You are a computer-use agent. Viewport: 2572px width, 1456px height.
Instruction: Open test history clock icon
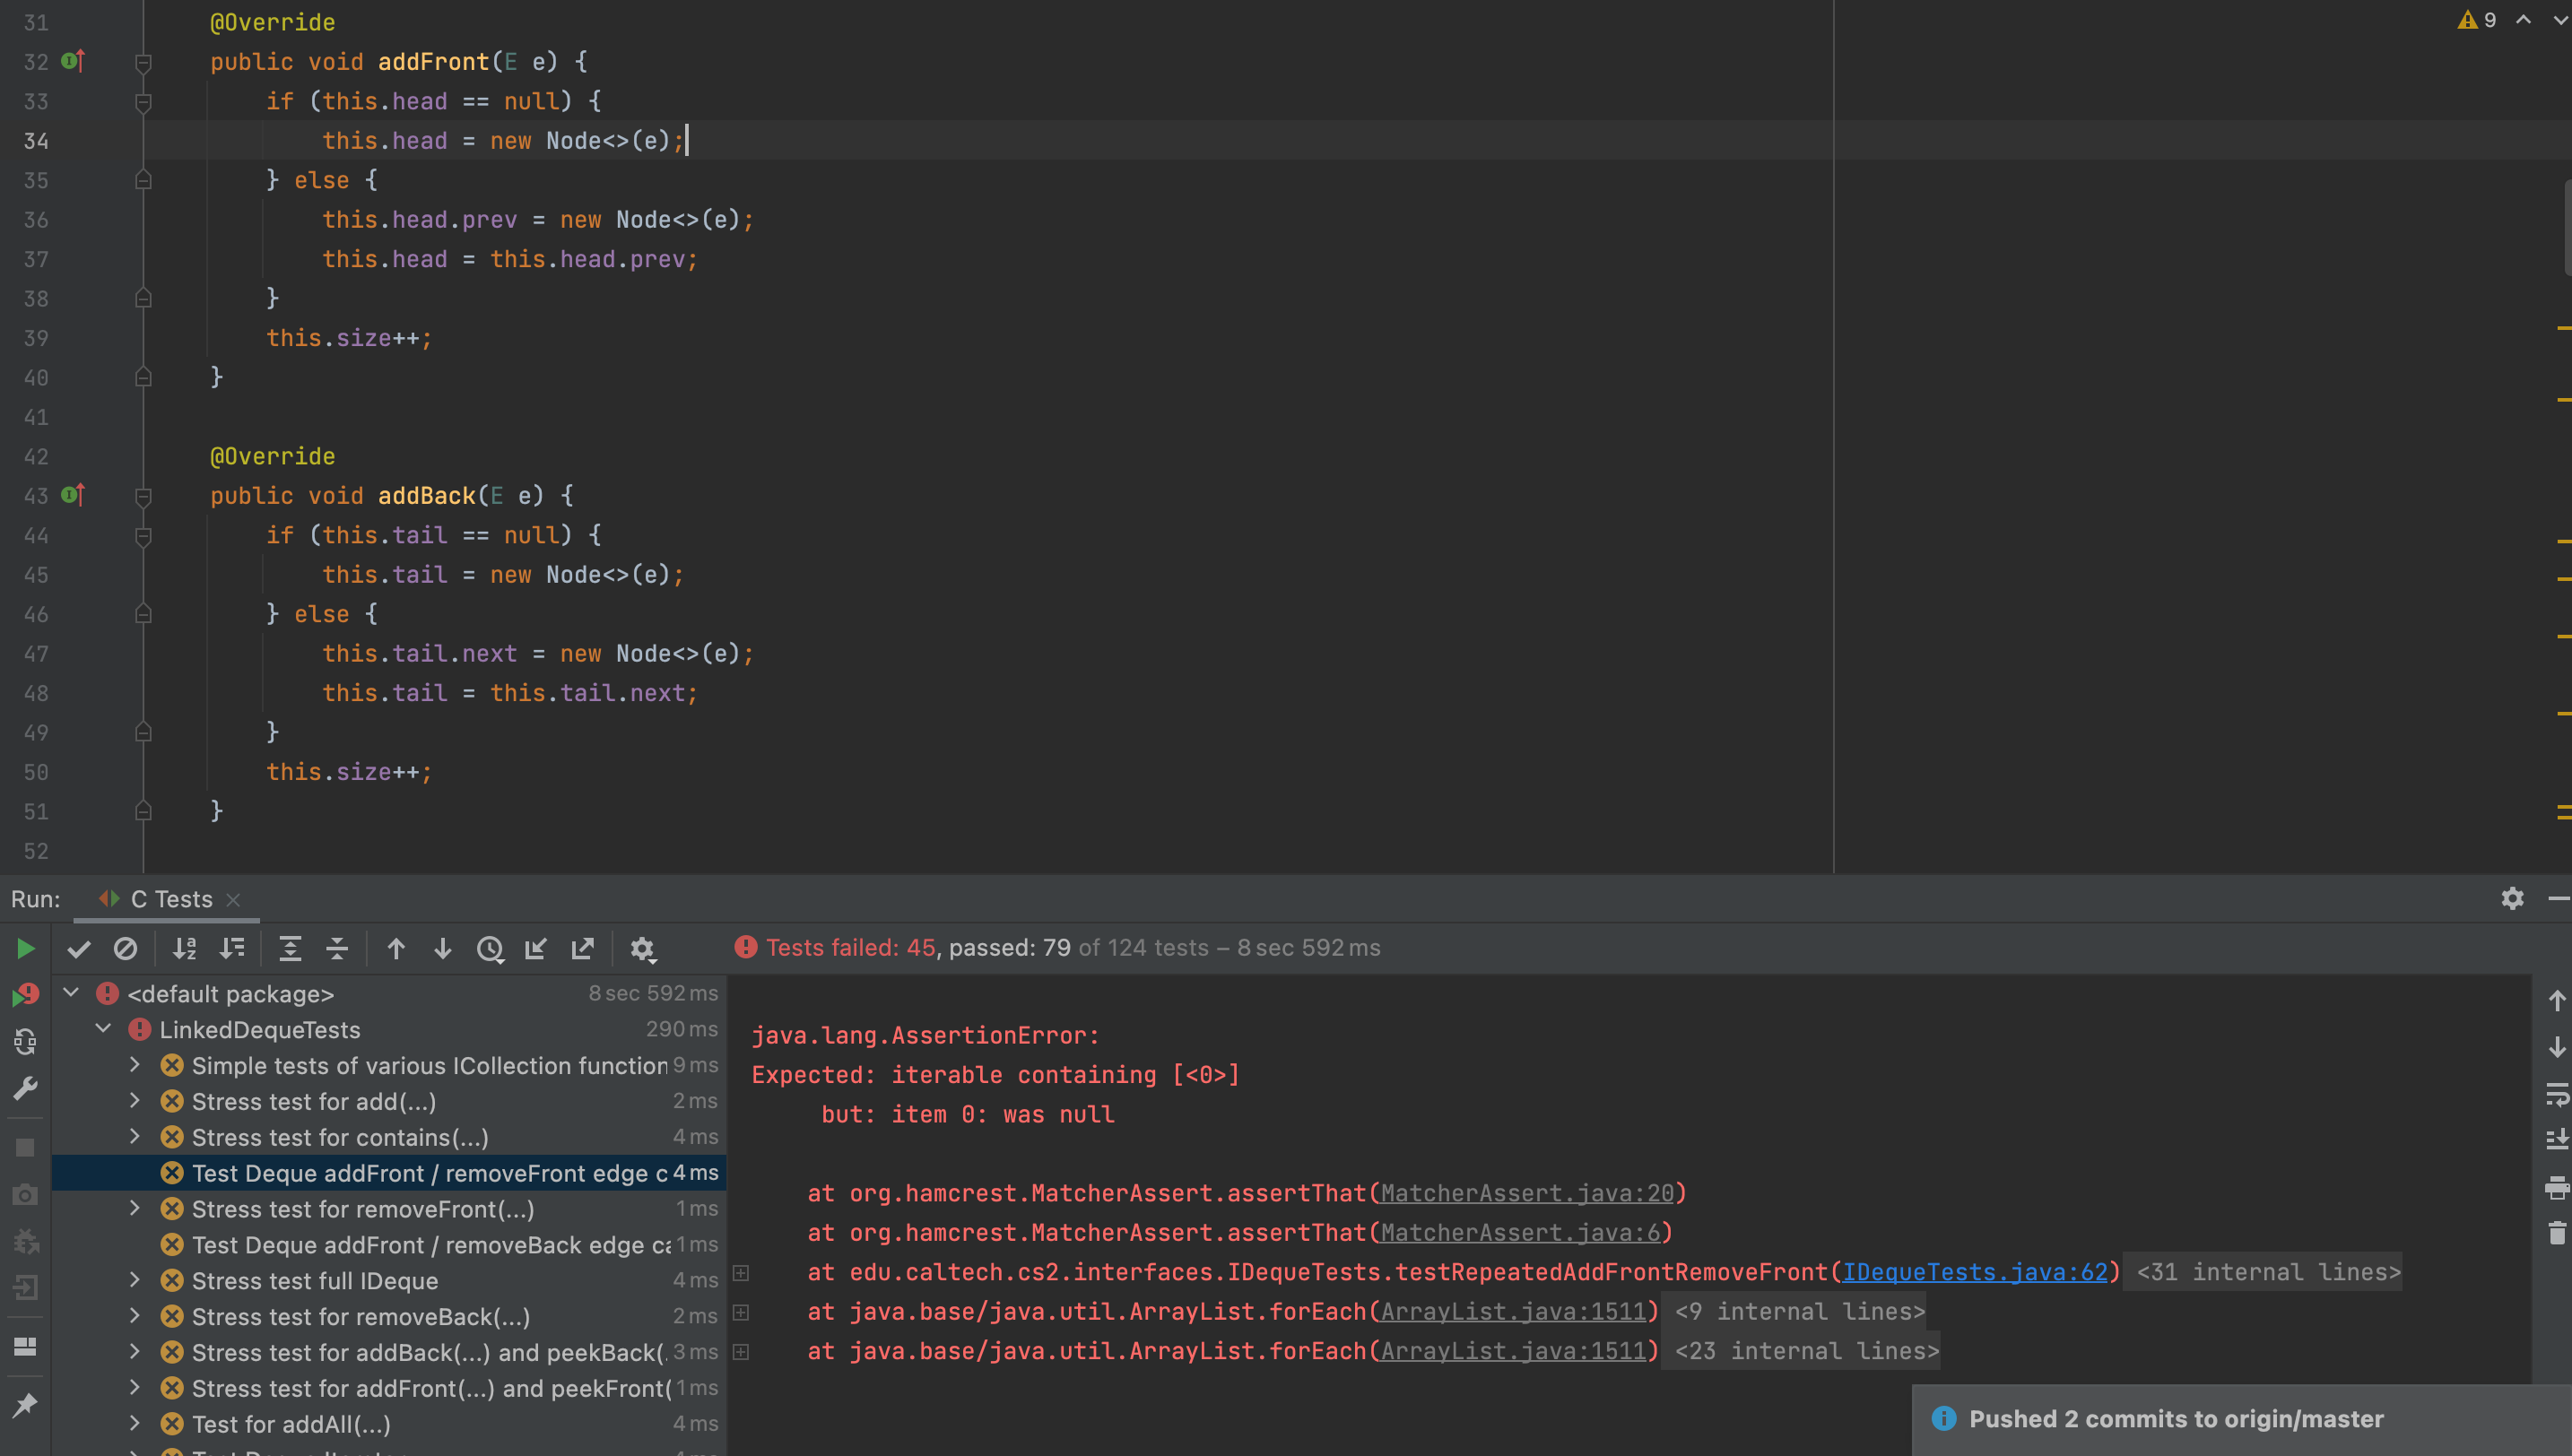(490, 948)
